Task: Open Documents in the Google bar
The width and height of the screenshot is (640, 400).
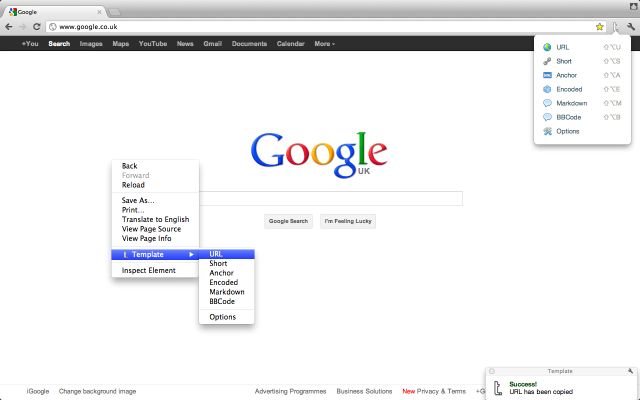Action: point(249,44)
